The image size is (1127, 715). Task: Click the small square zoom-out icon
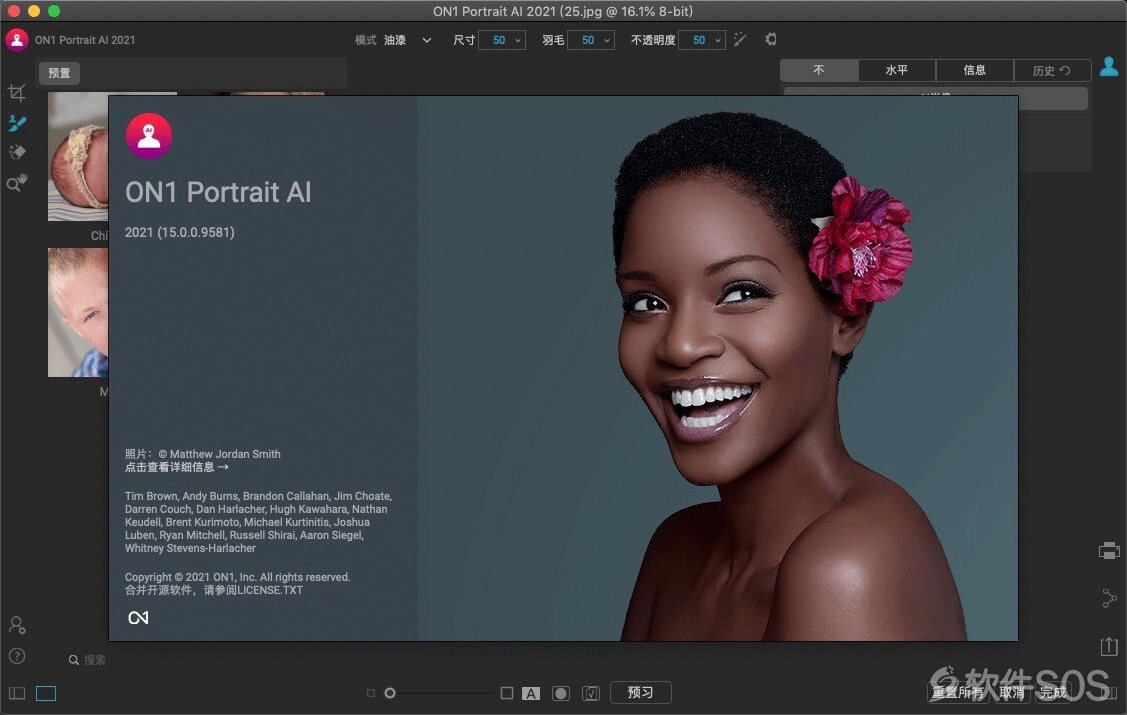[x=371, y=693]
